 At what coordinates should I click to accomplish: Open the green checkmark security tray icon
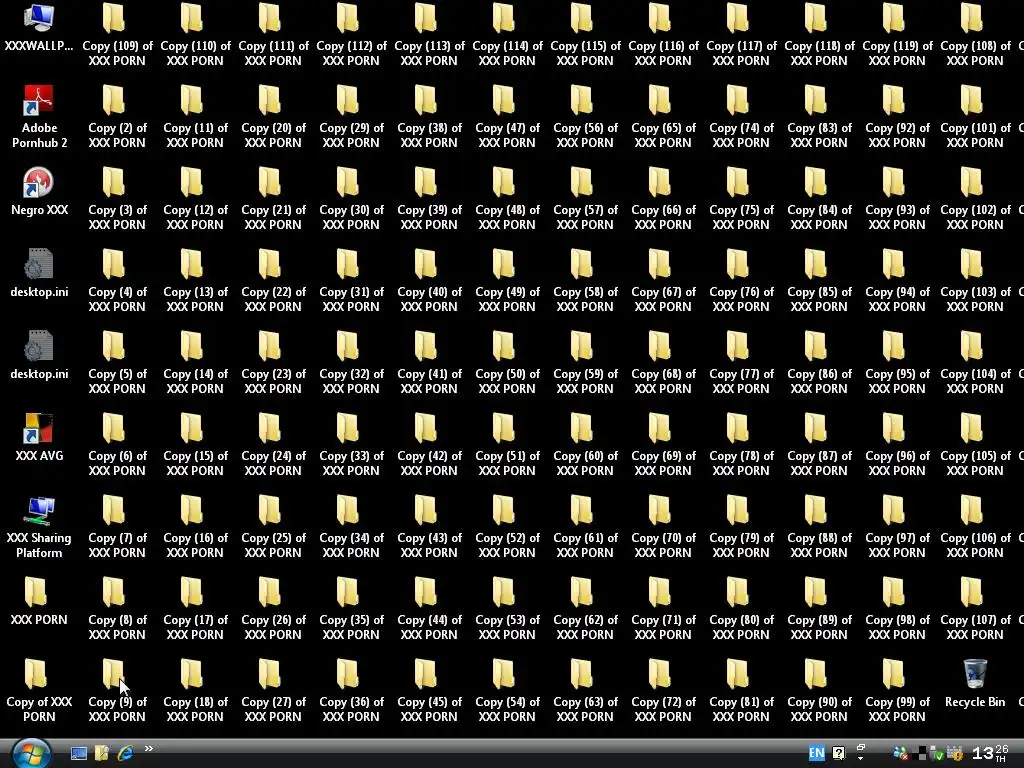936,754
